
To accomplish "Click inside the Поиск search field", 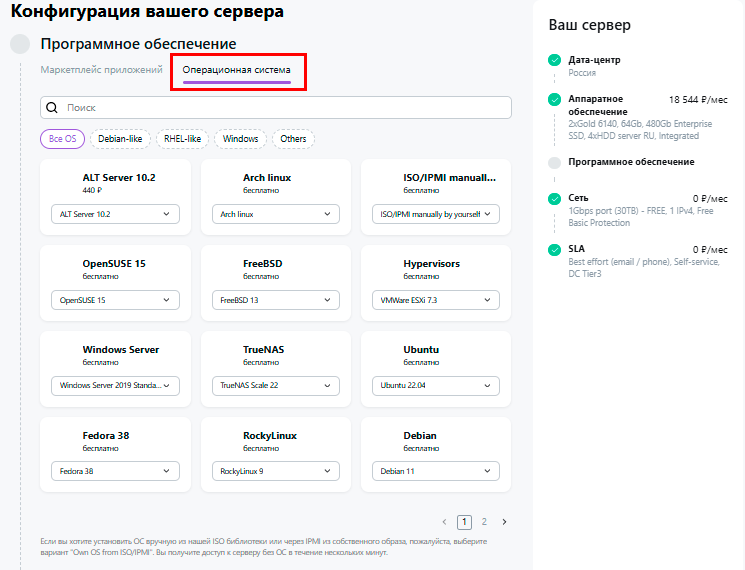I will pyautogui.click(x=276, y=108).
